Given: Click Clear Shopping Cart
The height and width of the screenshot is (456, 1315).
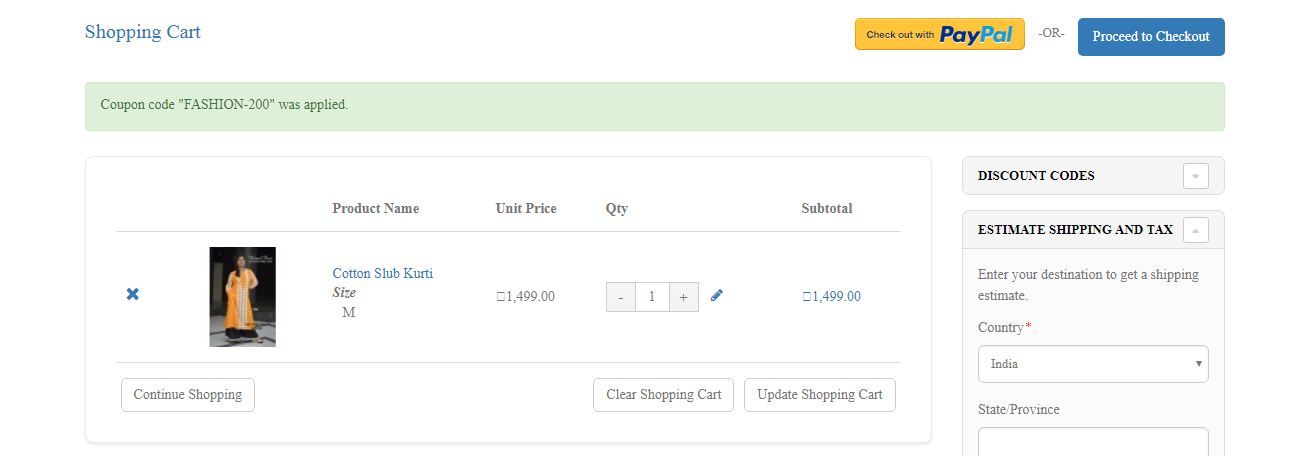Looking at the screenshot, I should tap(664, 395).
